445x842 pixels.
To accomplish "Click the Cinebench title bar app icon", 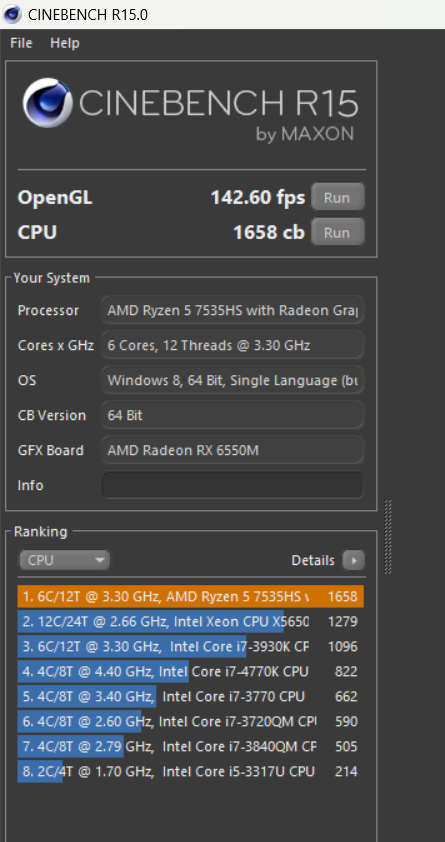I will point(12,14).
